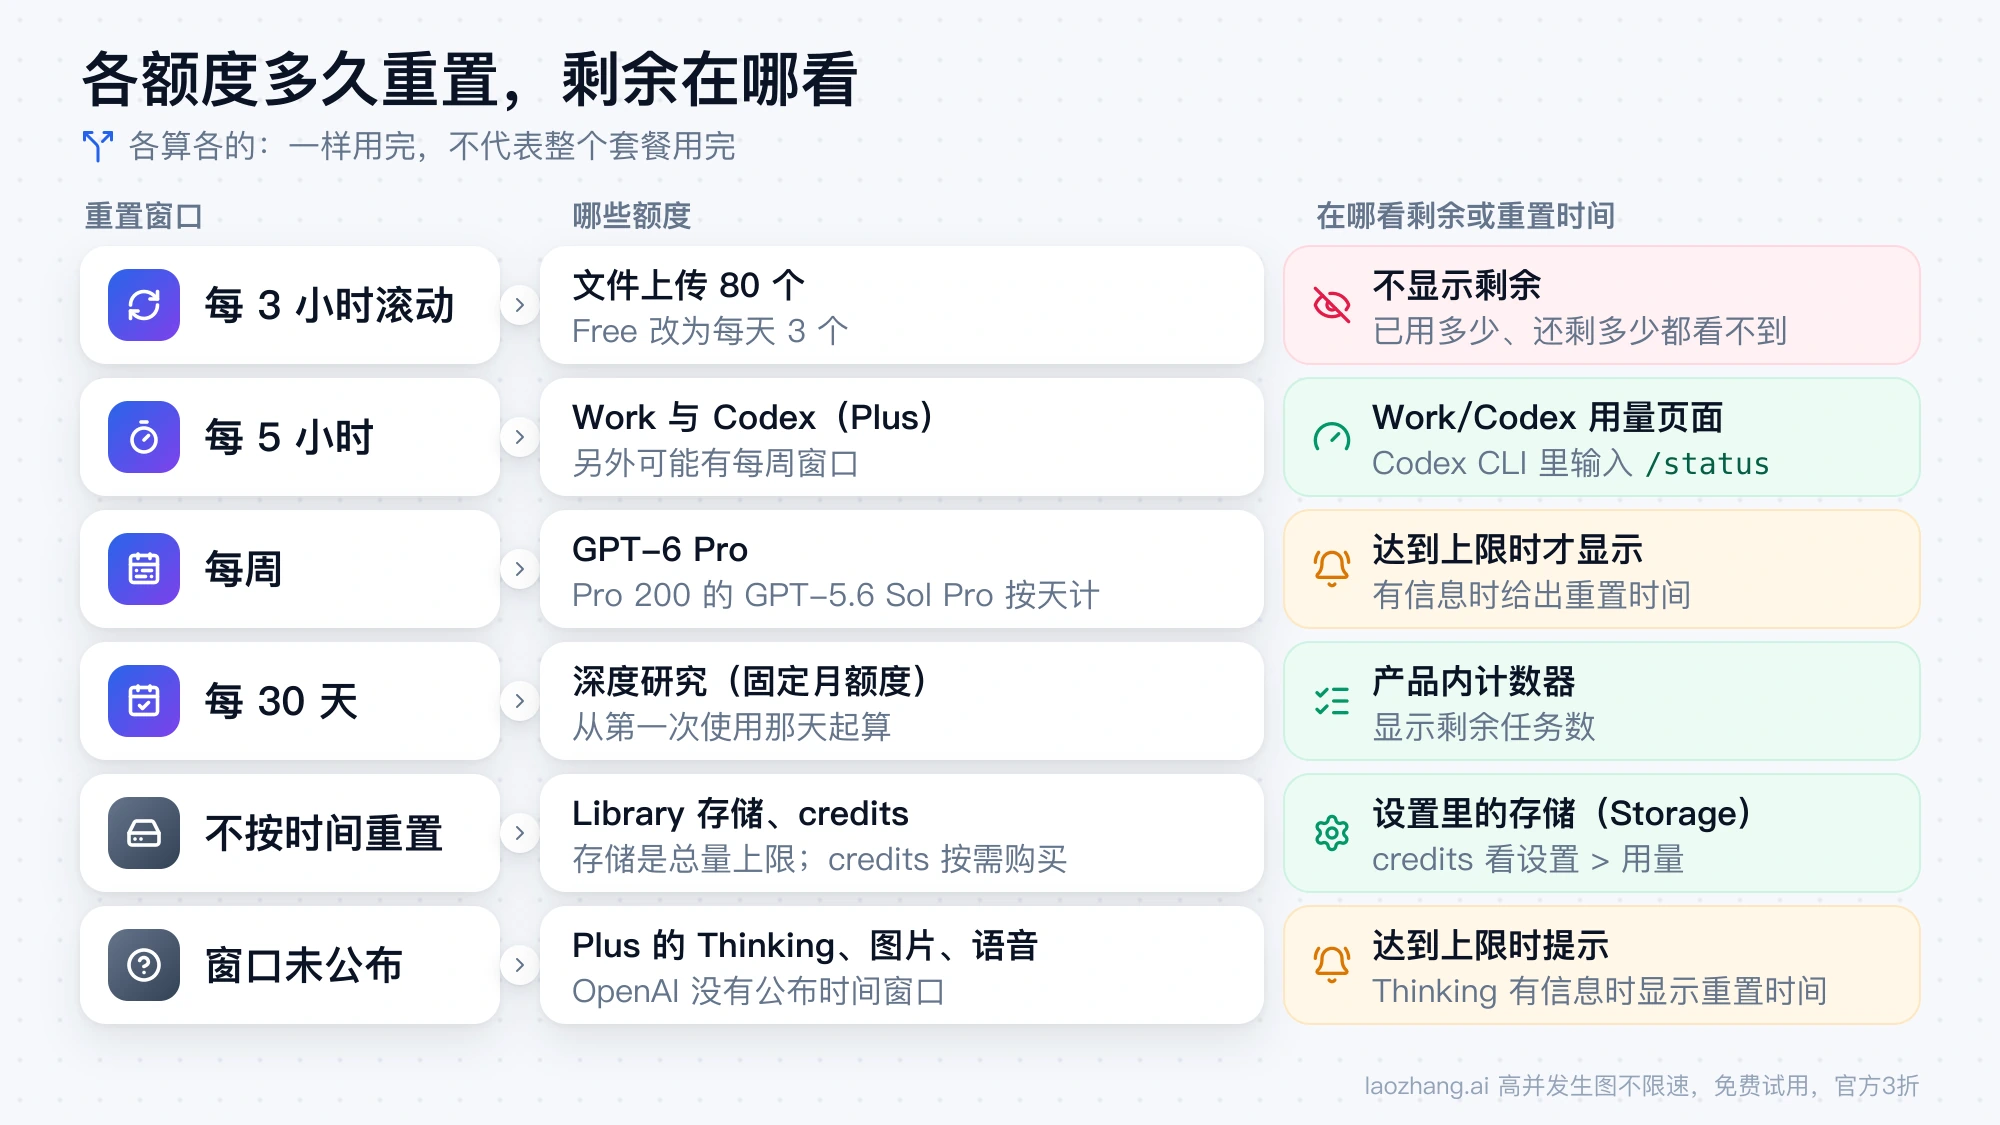Image resolution: width=2000 pixels, height=1125 pixels.
Task: Click the chevron after 每周
Action: coord(519,569)
